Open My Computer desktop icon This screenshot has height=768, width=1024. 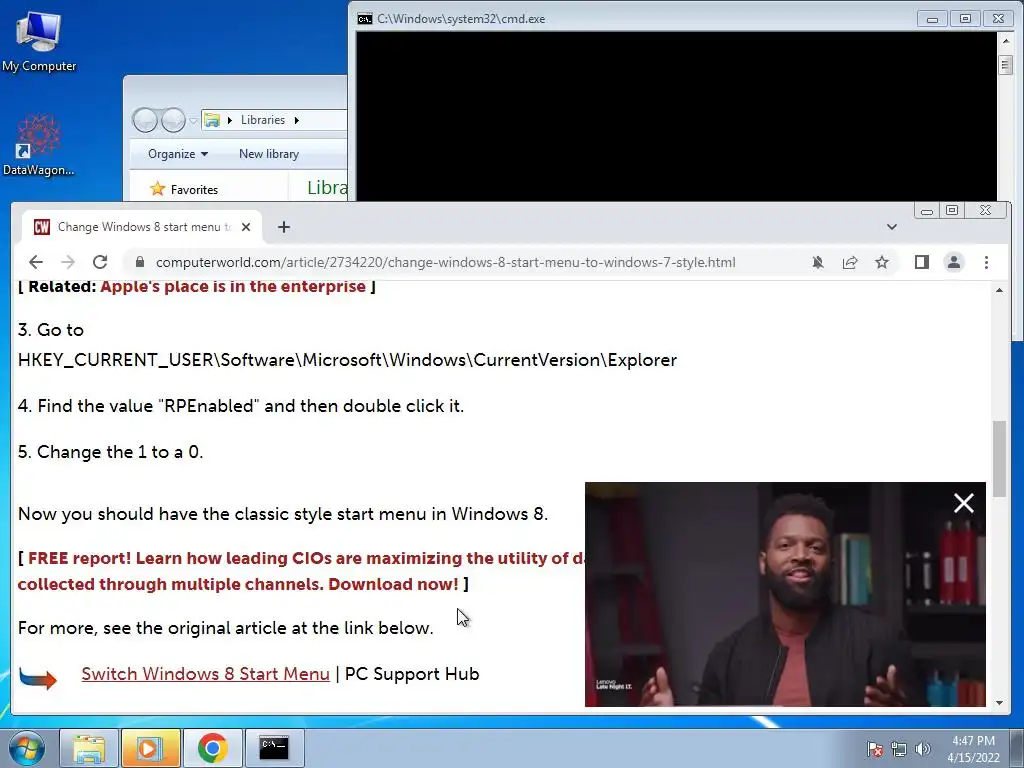[39, 42]
